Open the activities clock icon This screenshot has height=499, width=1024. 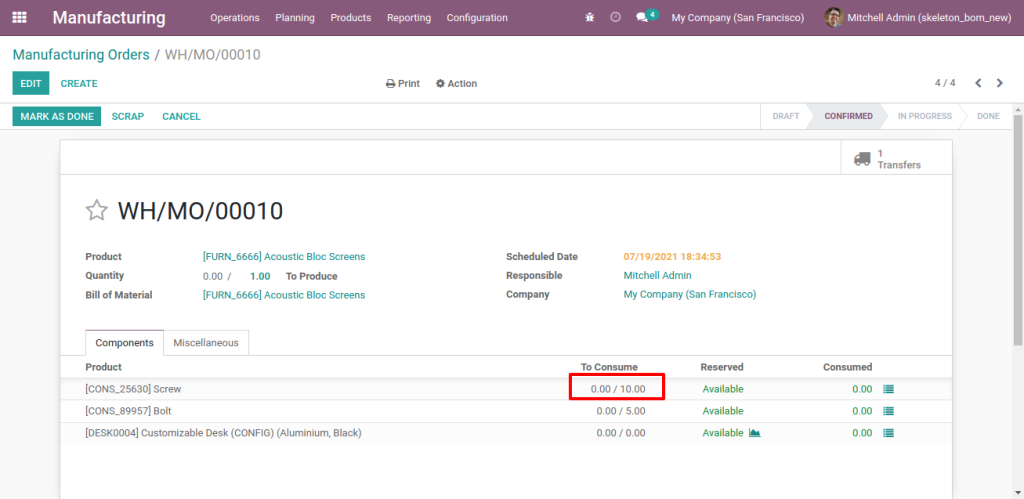(x=615, y=18)
